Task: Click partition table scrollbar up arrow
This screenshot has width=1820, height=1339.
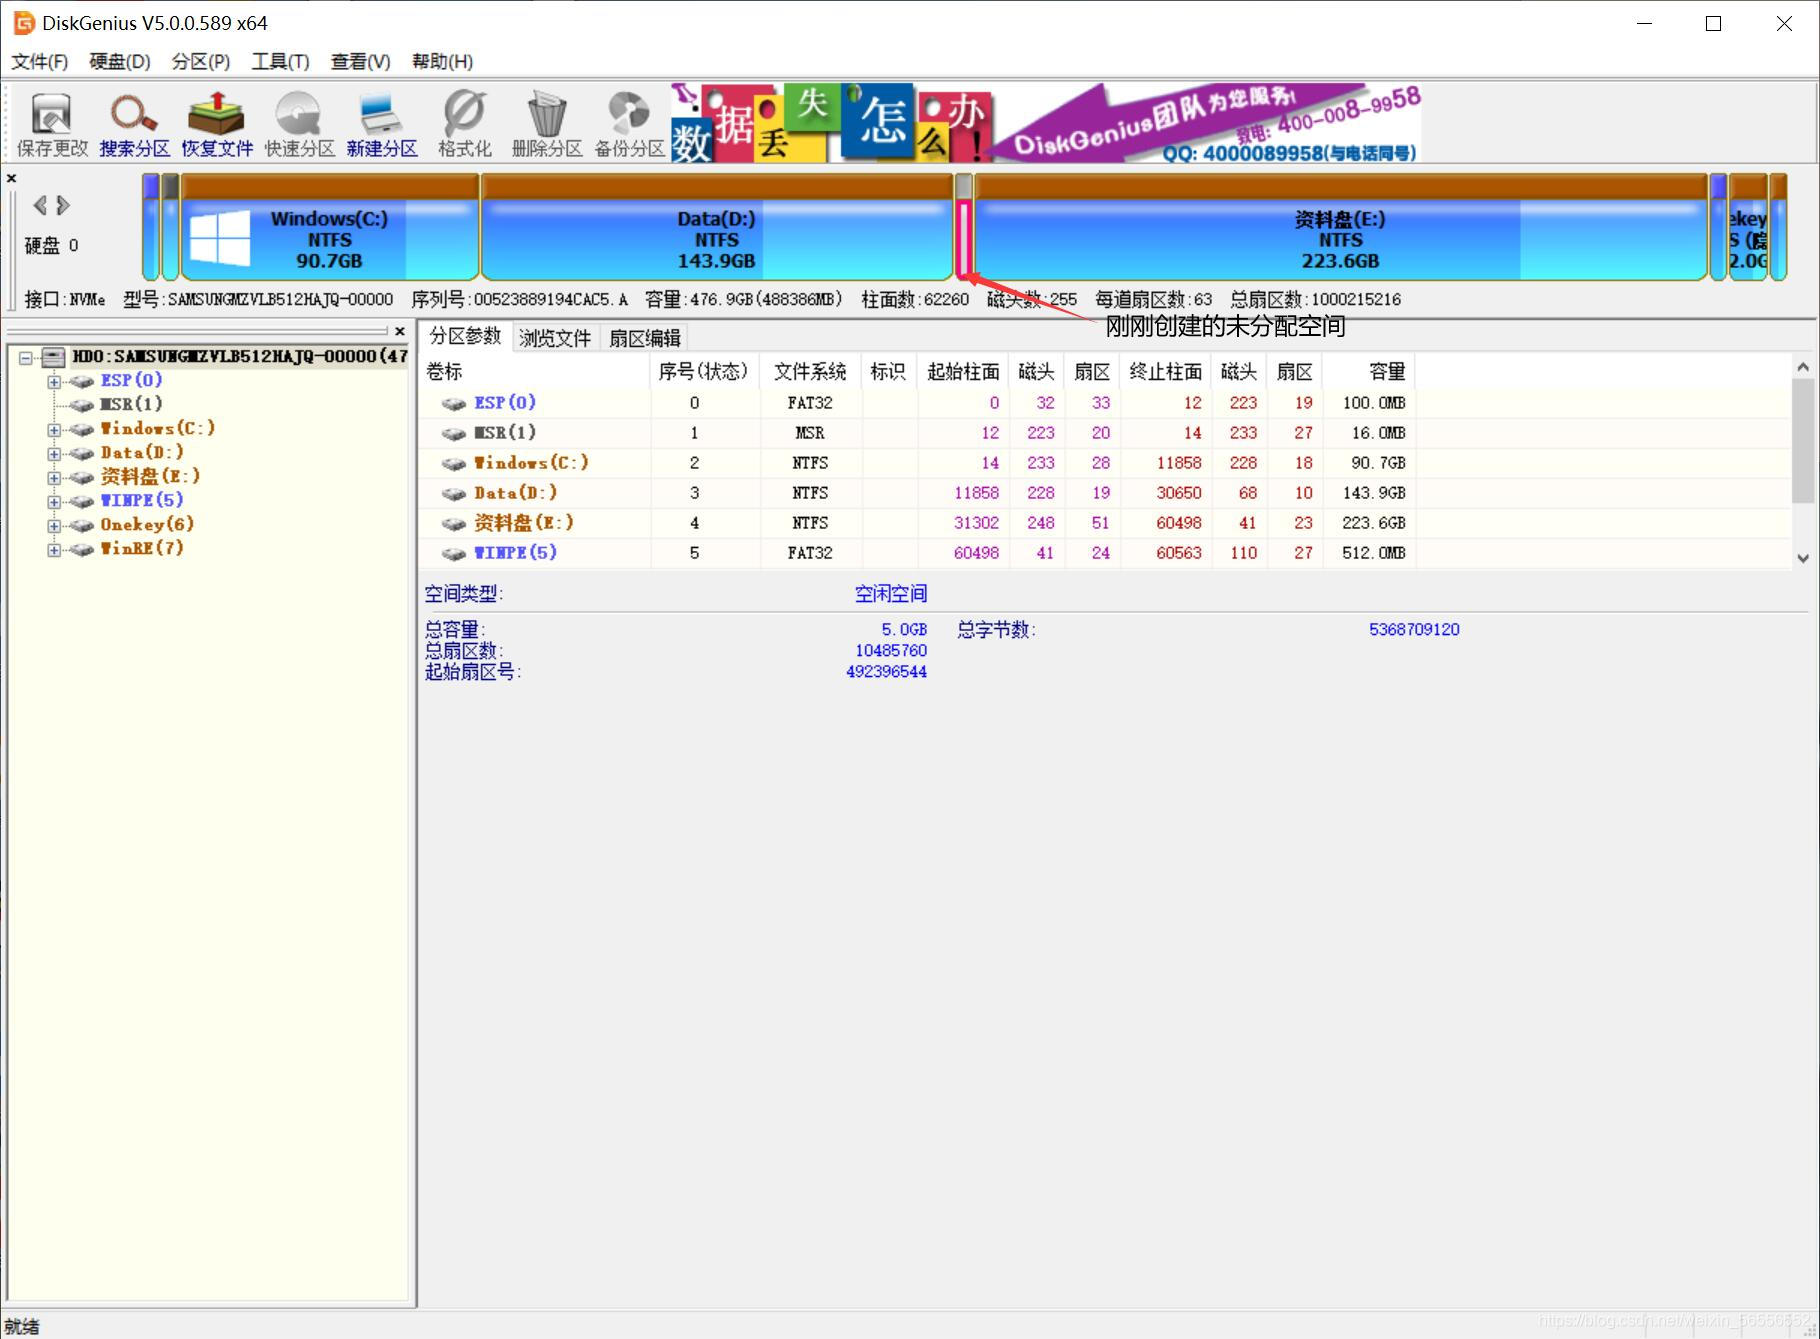Action: click(1803, 367)
